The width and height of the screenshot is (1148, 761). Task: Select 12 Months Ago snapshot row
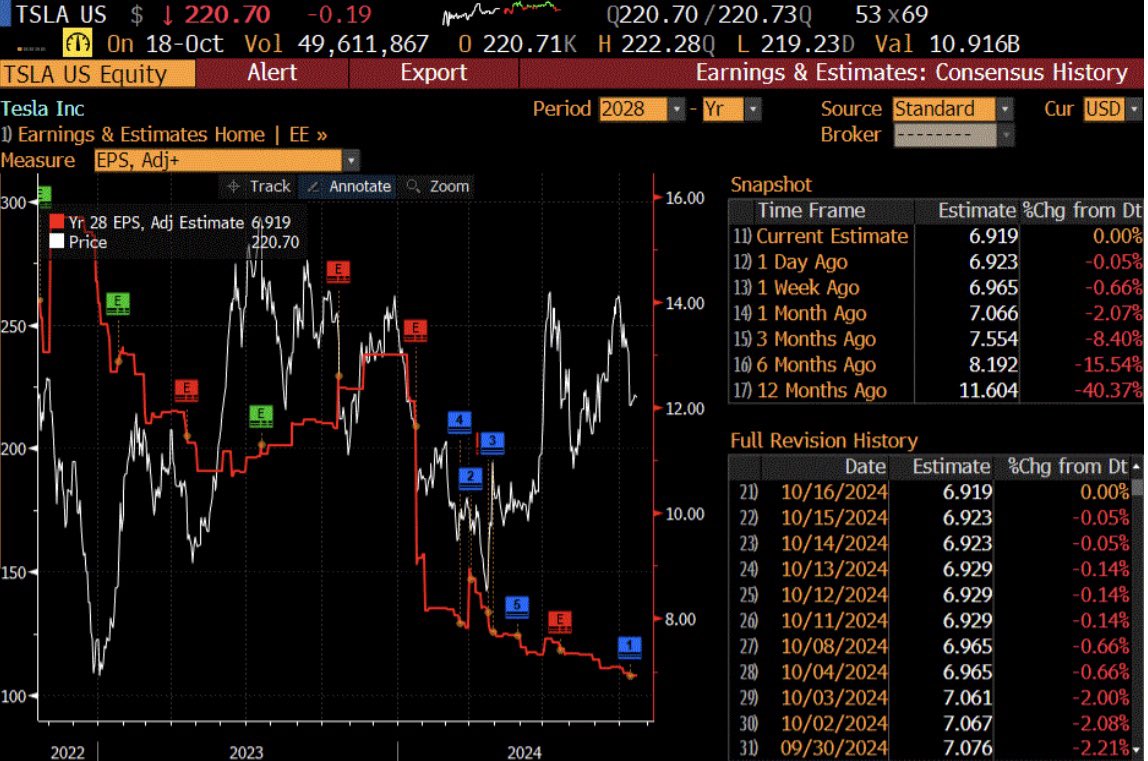936,390
